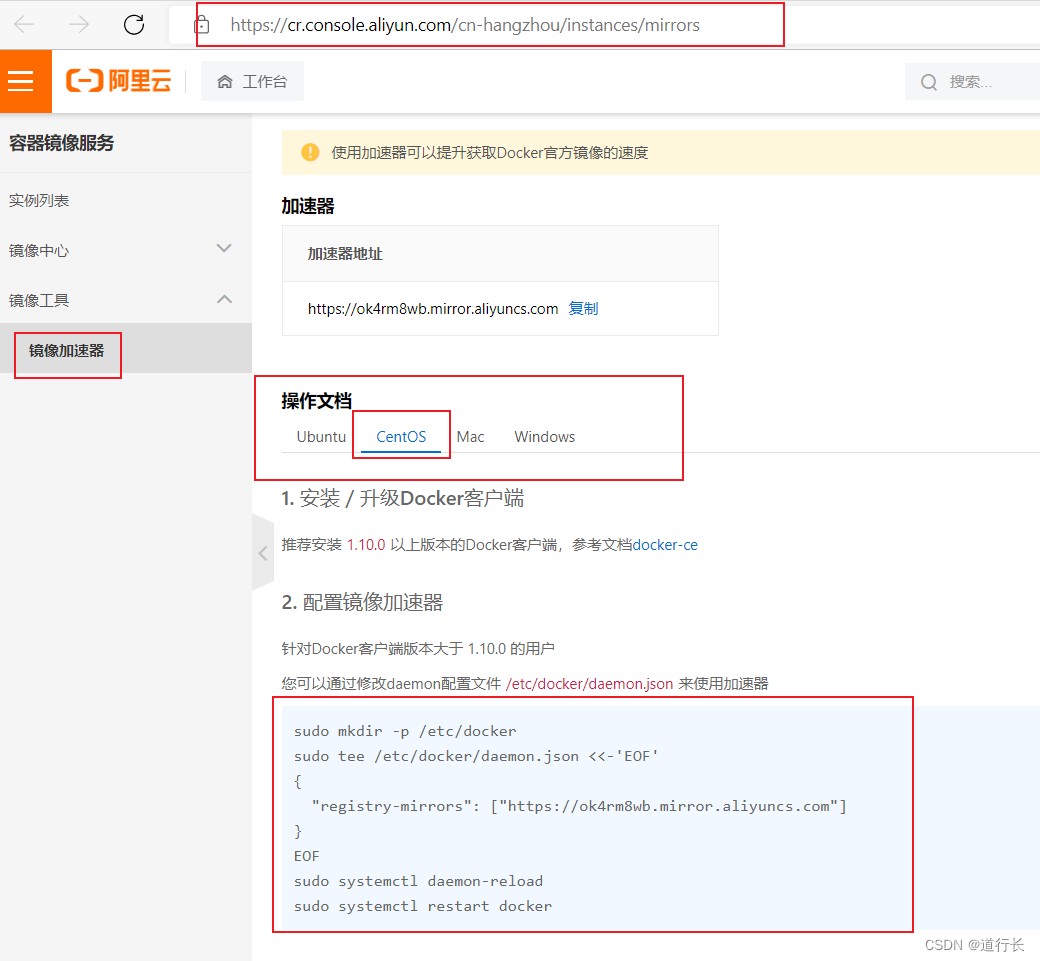The image size is (1040, 961).
Task: Open the docker-ce documentation link
Action: [x=665, y=545]
